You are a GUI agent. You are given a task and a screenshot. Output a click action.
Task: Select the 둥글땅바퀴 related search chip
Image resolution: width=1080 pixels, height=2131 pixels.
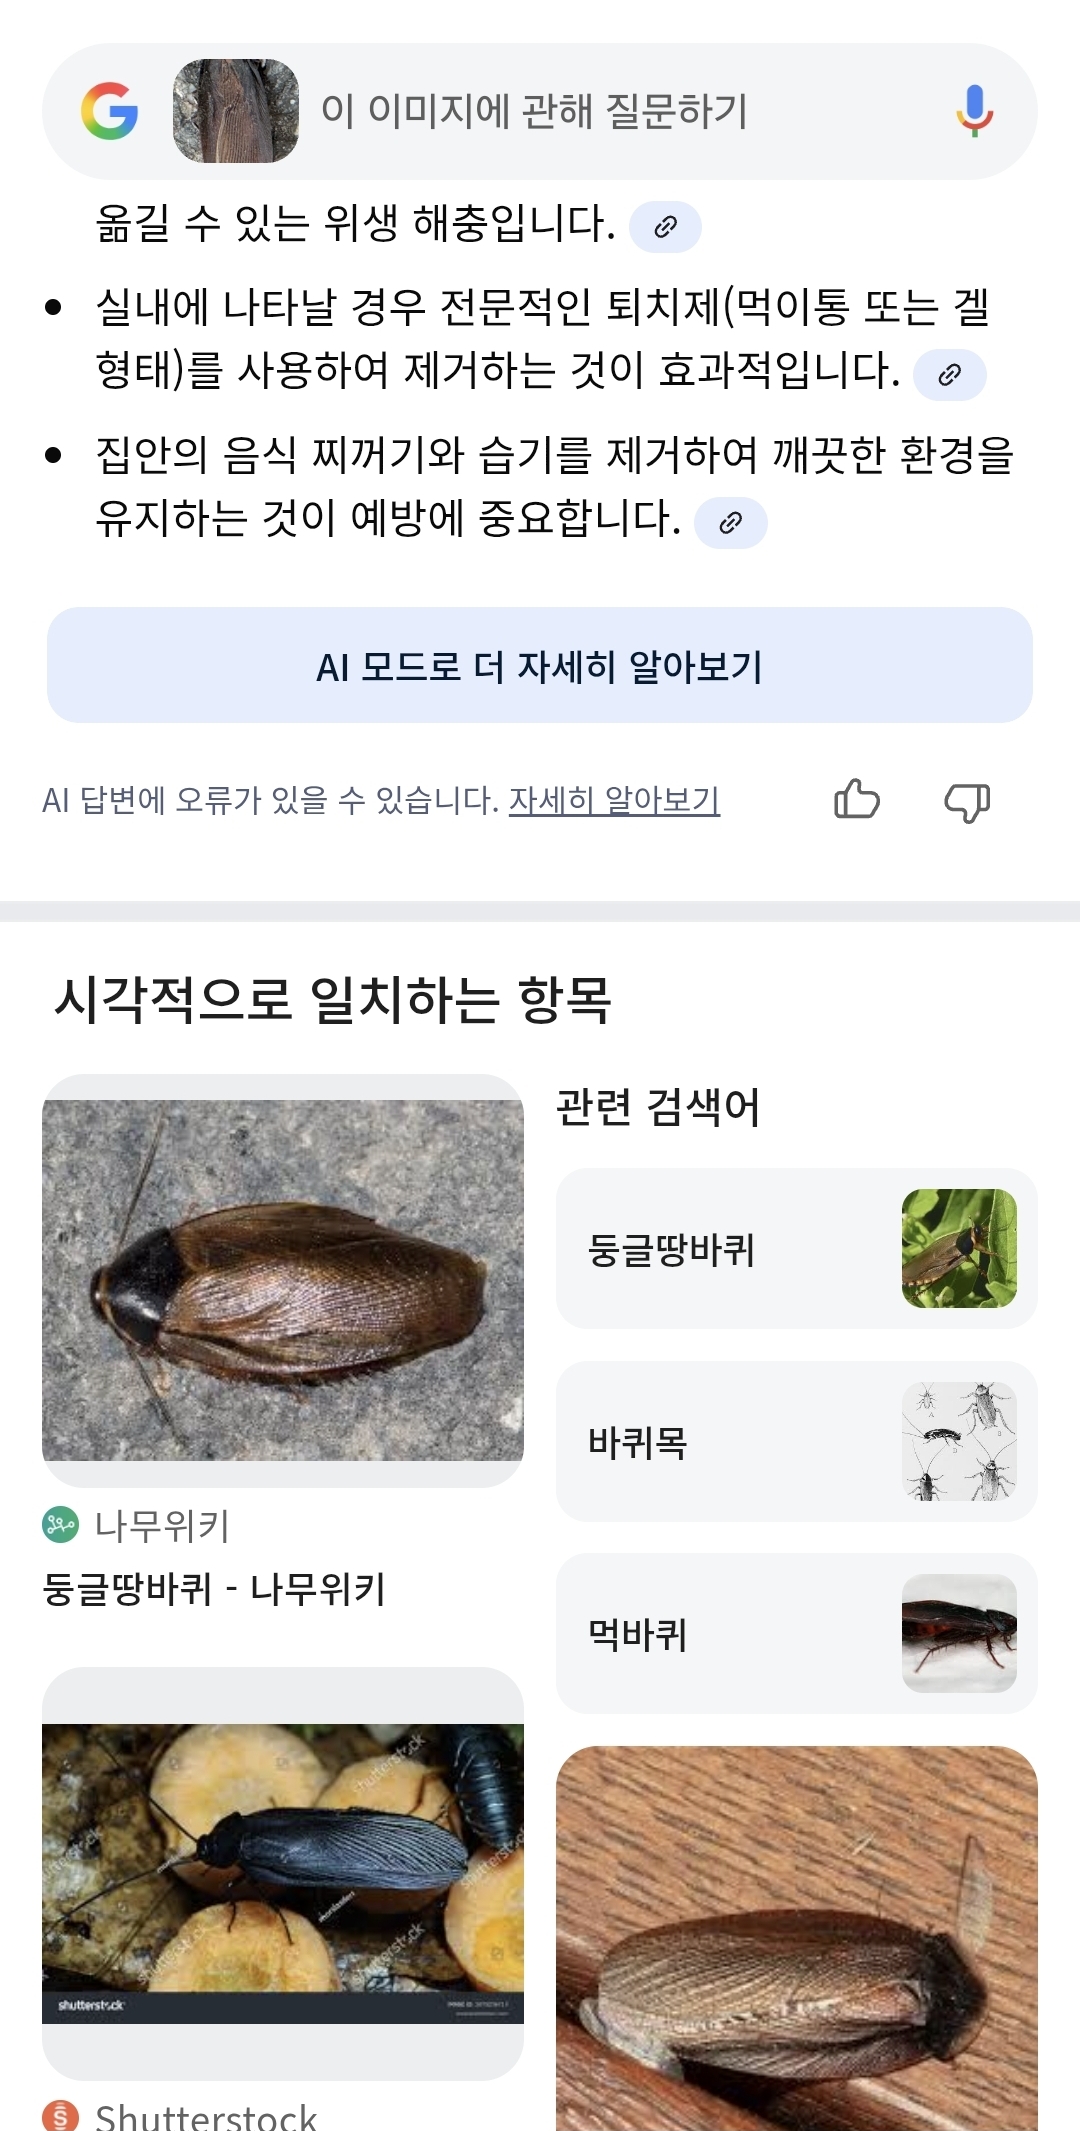click(796, 1249)
